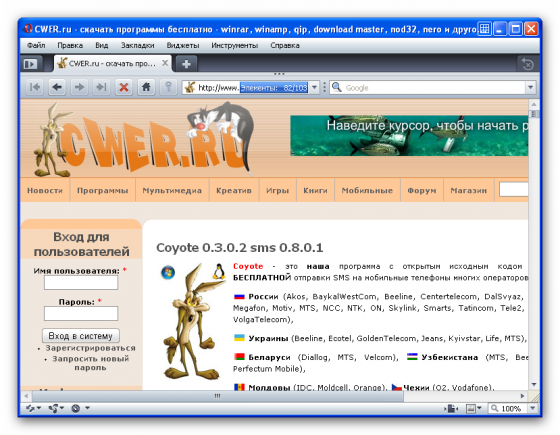Go back one page

pyautogui.click(x=57, y=87)
